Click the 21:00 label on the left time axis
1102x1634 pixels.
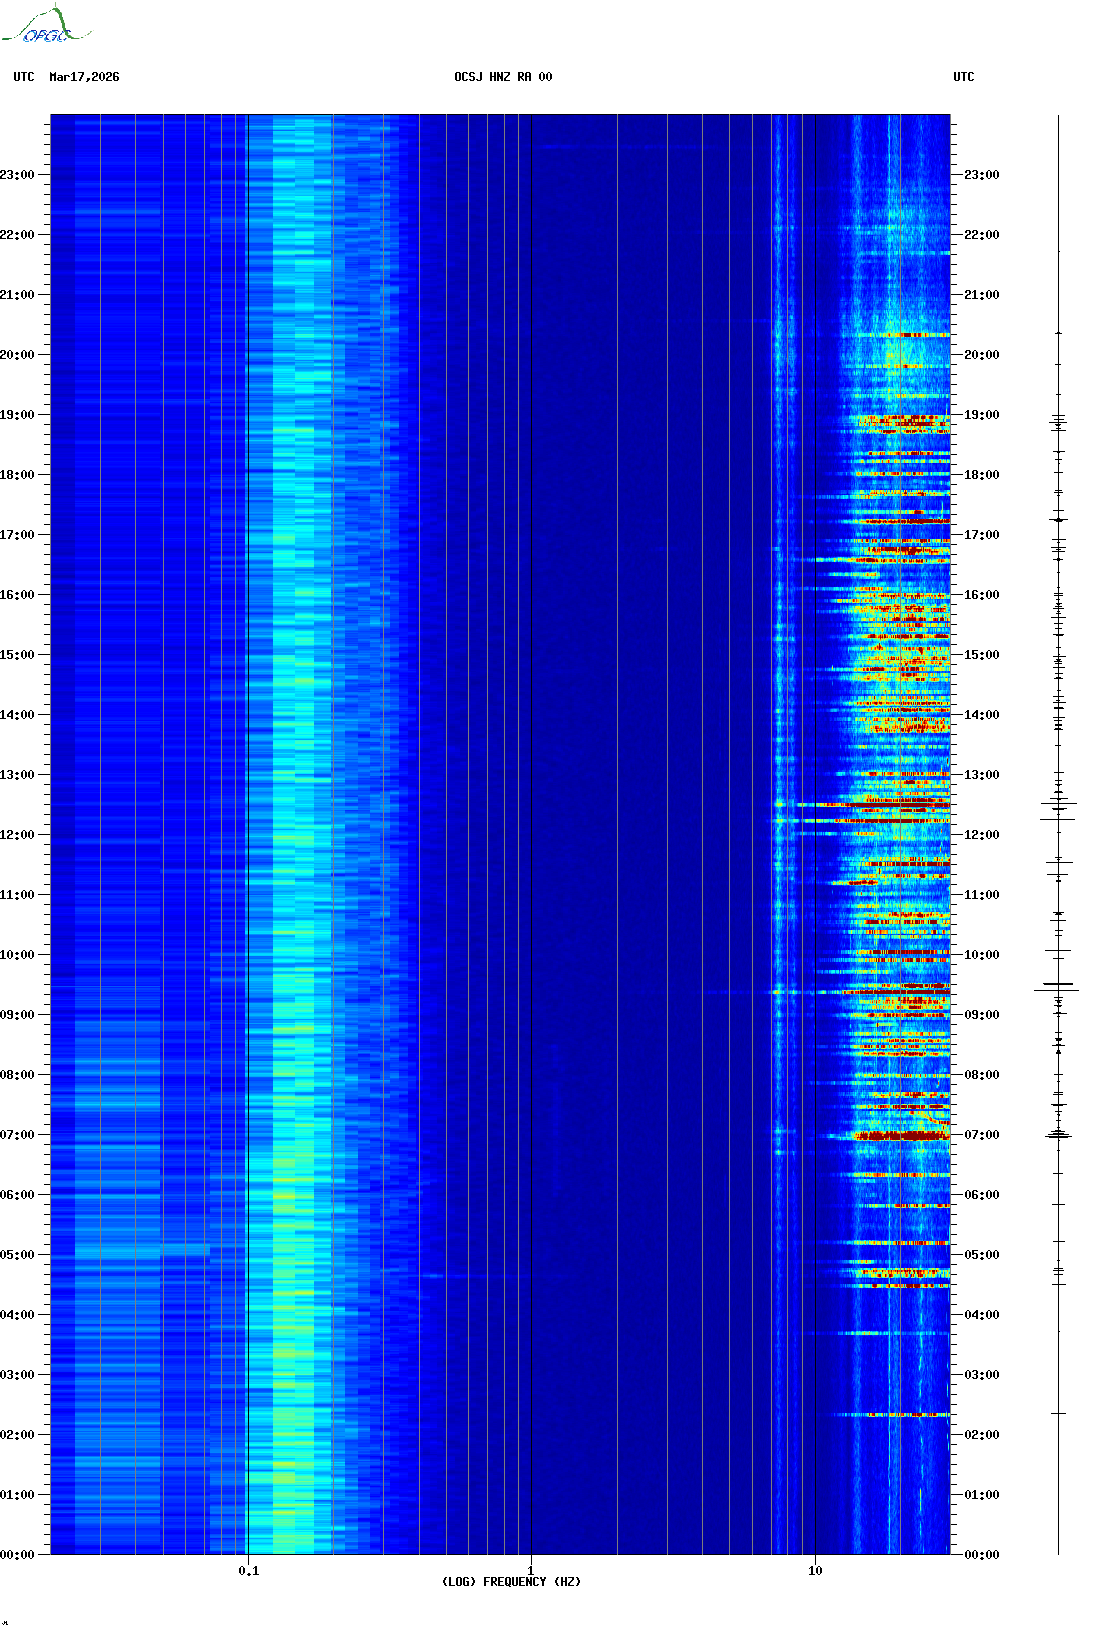point(17,295)
